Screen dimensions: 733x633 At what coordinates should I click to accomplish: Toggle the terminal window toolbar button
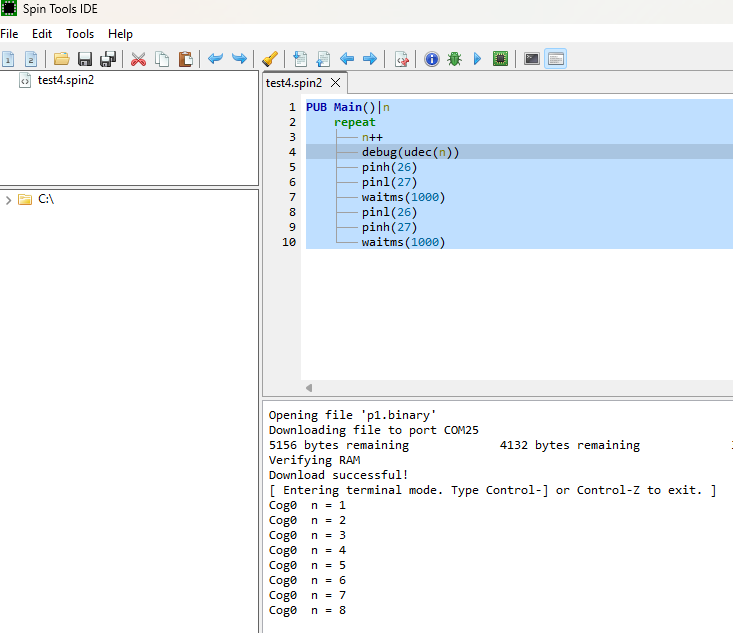point(532,59)
